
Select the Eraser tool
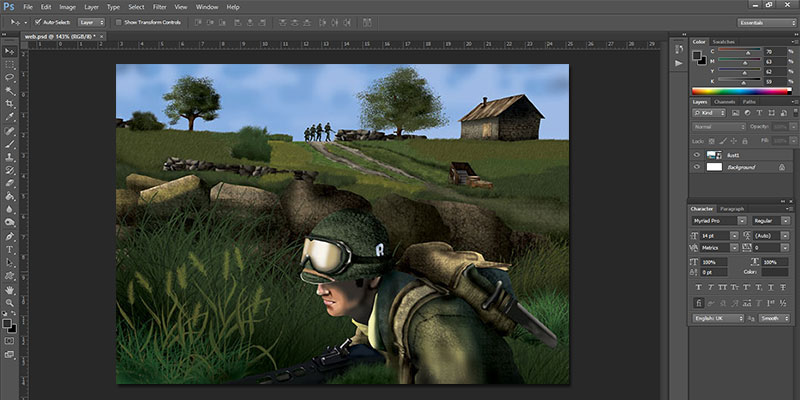click(x=10, y=183)
